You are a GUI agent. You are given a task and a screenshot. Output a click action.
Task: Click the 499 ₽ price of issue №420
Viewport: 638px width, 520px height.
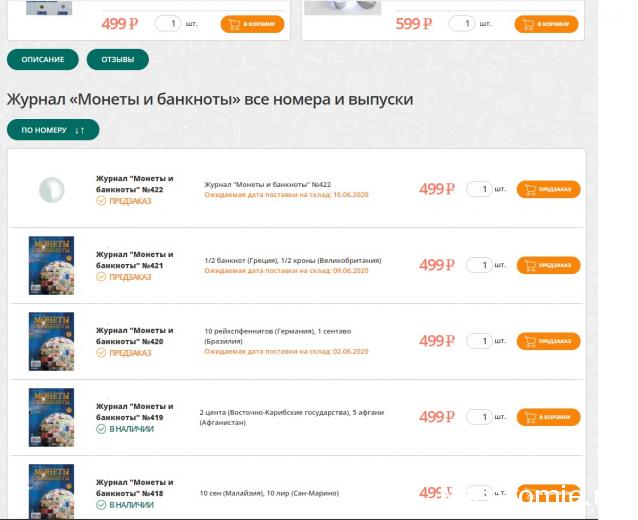[437, 341]
